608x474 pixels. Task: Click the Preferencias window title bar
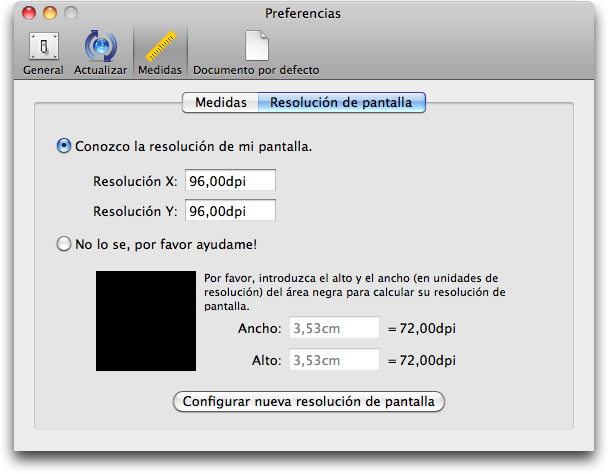tap(303, 14)
